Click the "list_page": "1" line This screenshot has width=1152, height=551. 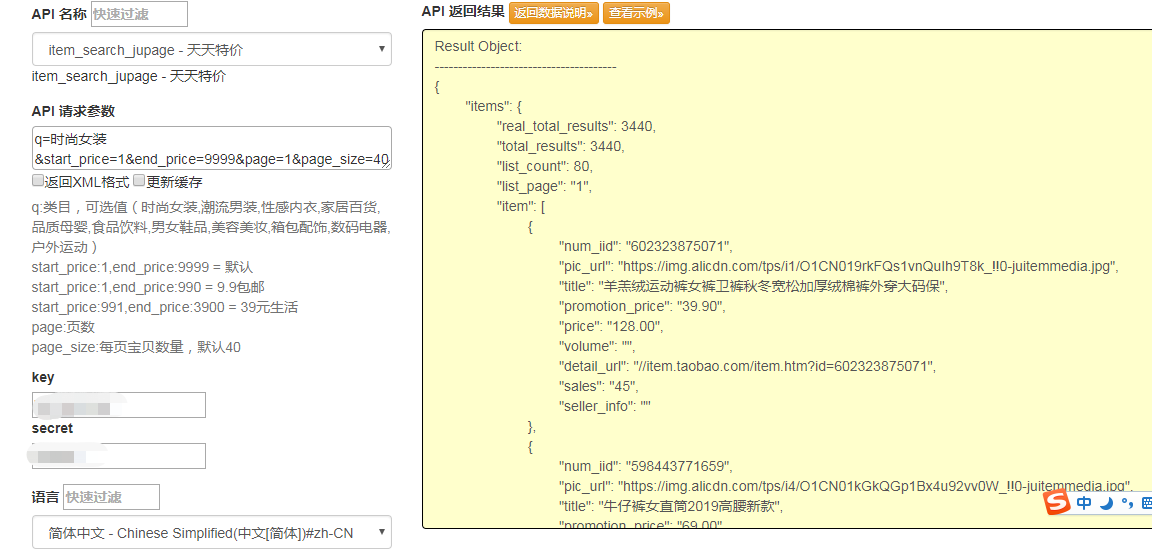[x=544, y=186]
